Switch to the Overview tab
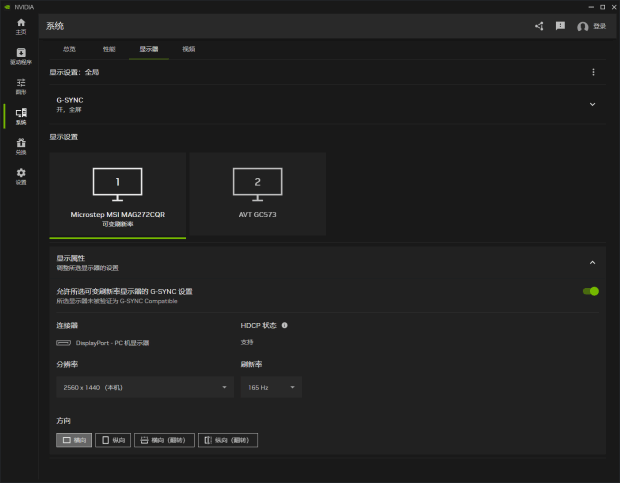 click(x=69, y=49)
